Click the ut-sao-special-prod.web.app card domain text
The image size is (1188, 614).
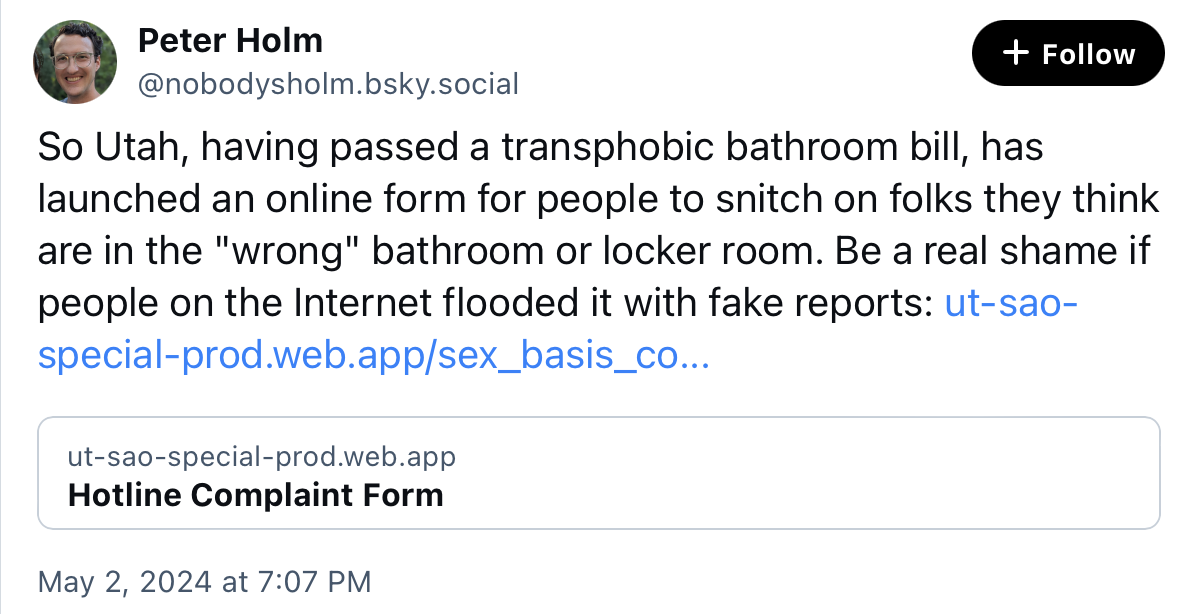(261, 457)
